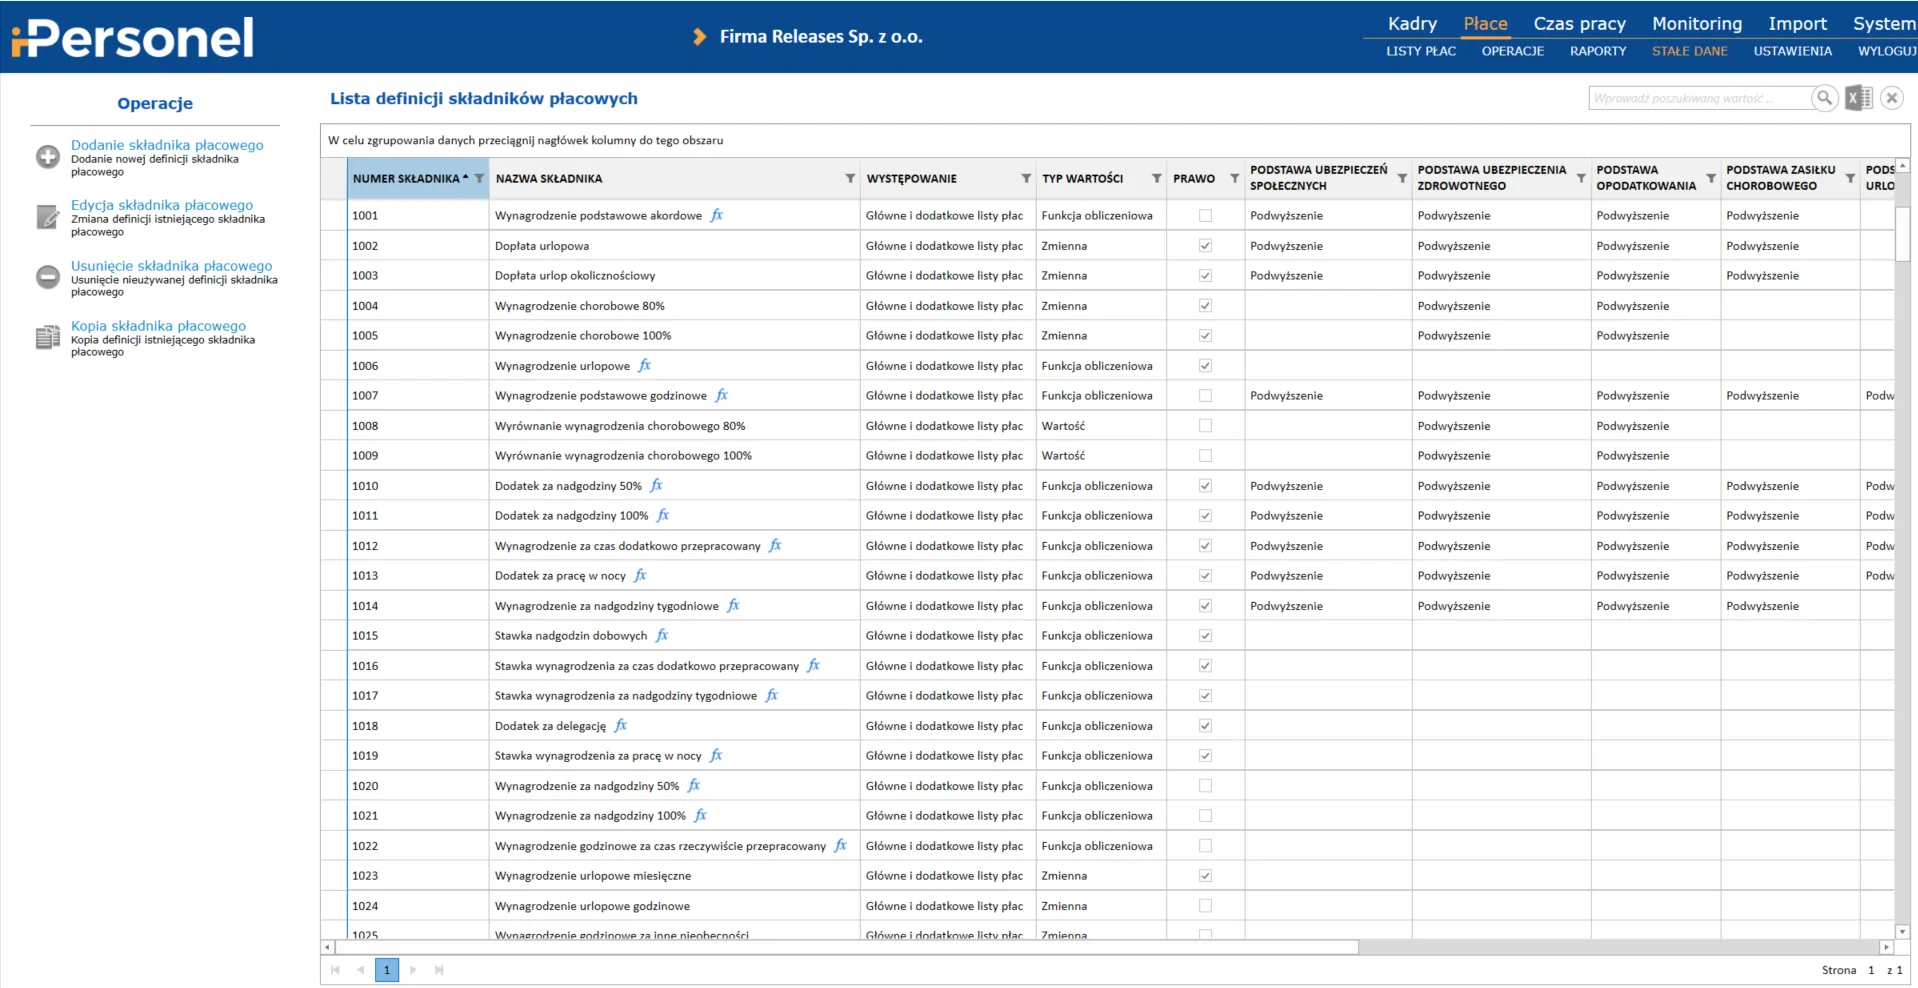The height and width of the screenshot is (988, 1918).
Task: Open filter for Występowanie column
Action: (1026, 179)
